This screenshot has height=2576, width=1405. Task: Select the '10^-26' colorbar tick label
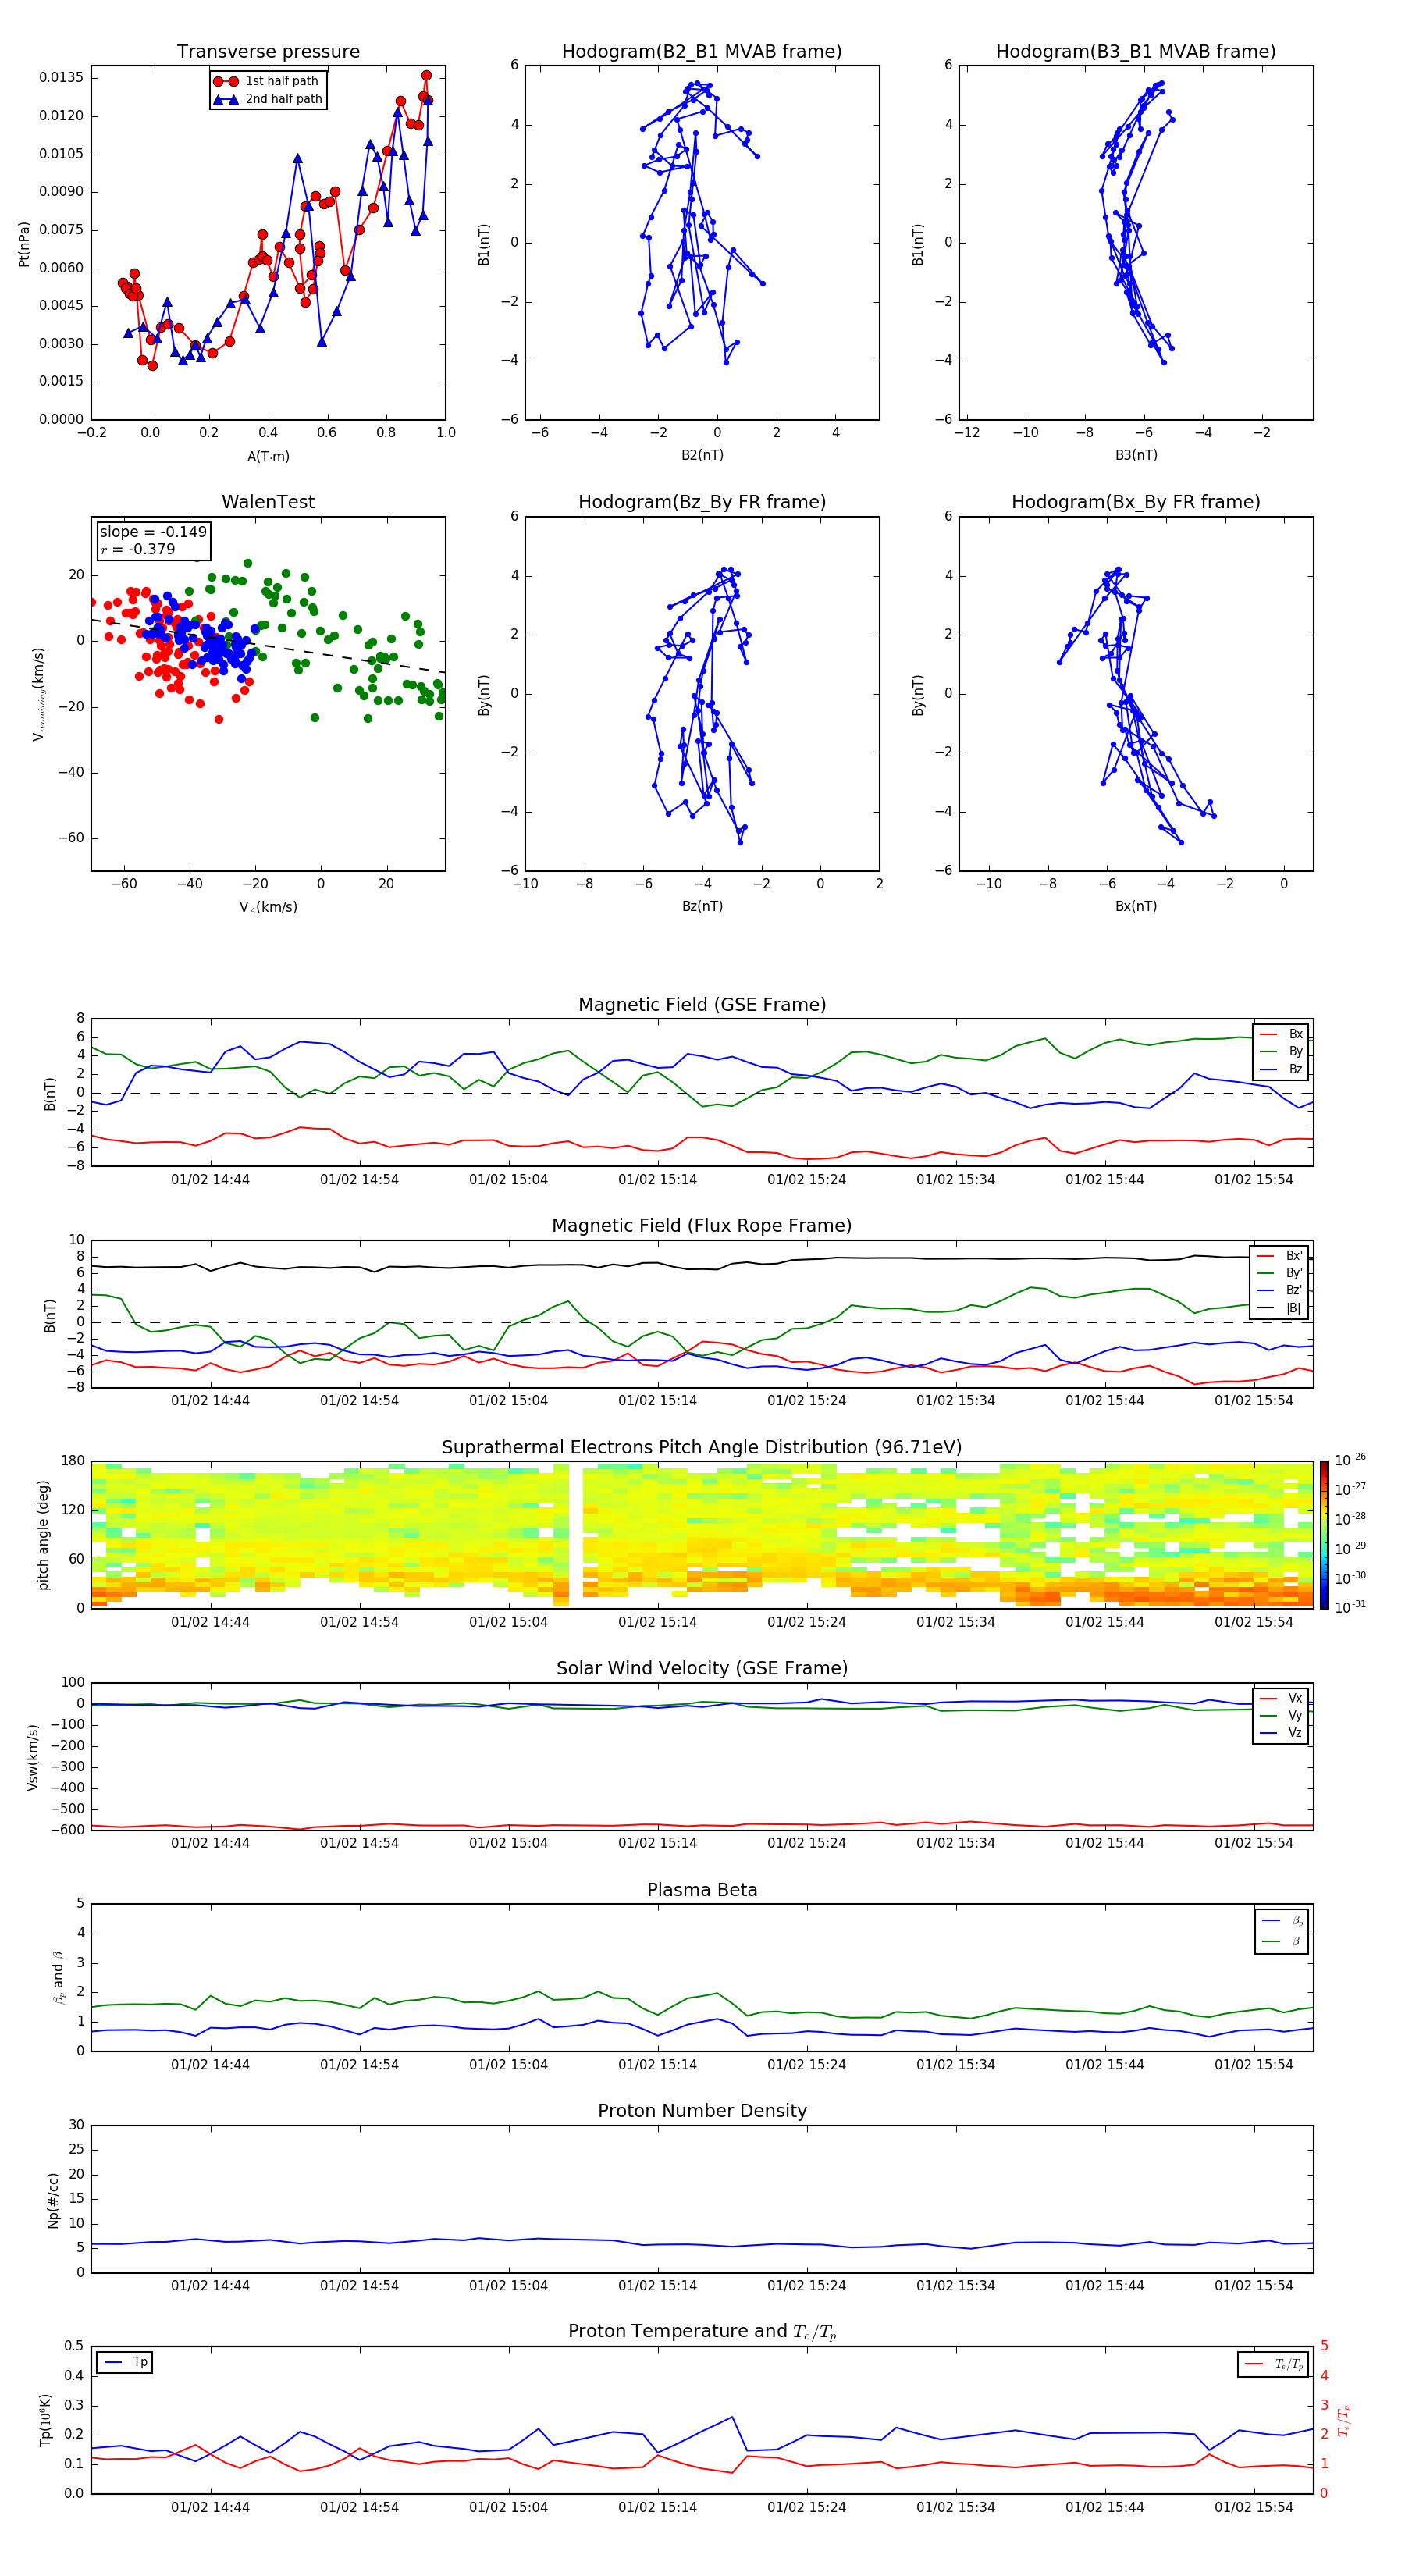[1350, 1460]
